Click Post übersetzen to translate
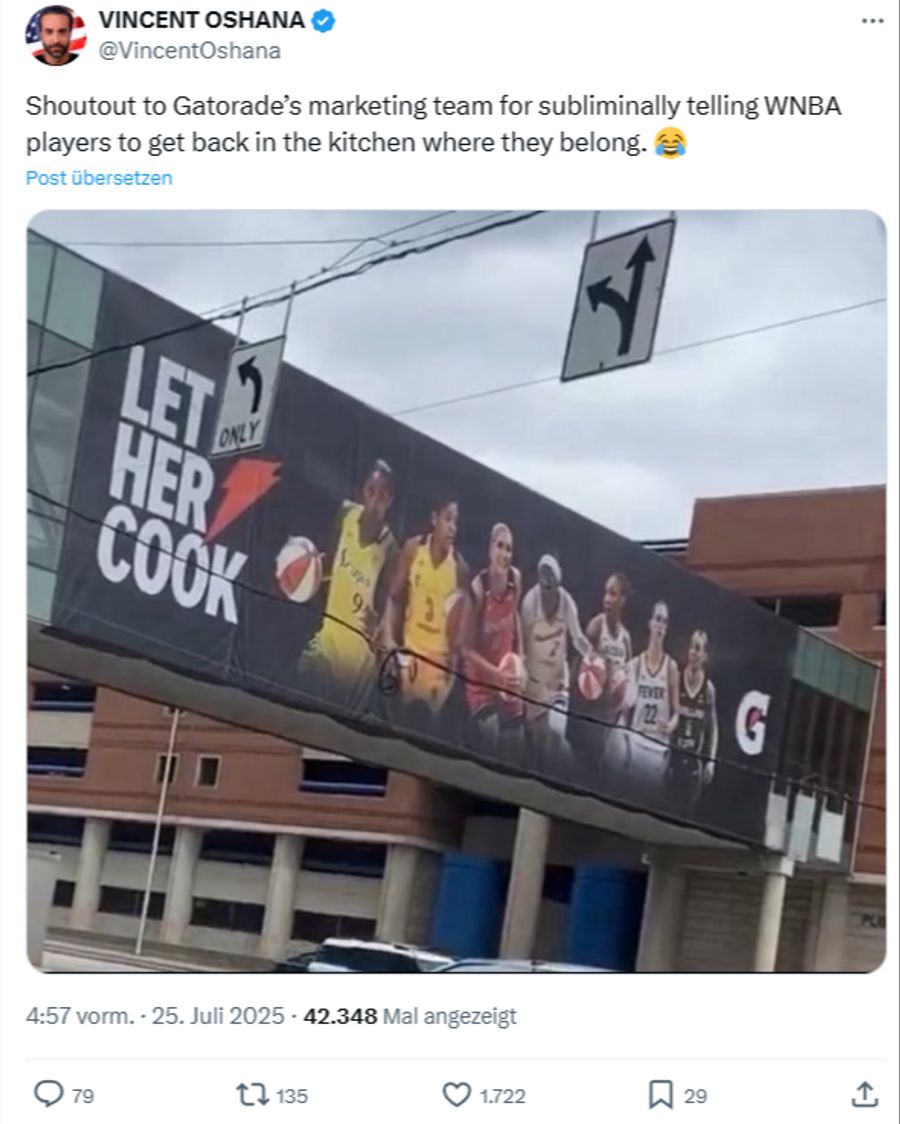The image size is (900, 1124). point(99,178)
